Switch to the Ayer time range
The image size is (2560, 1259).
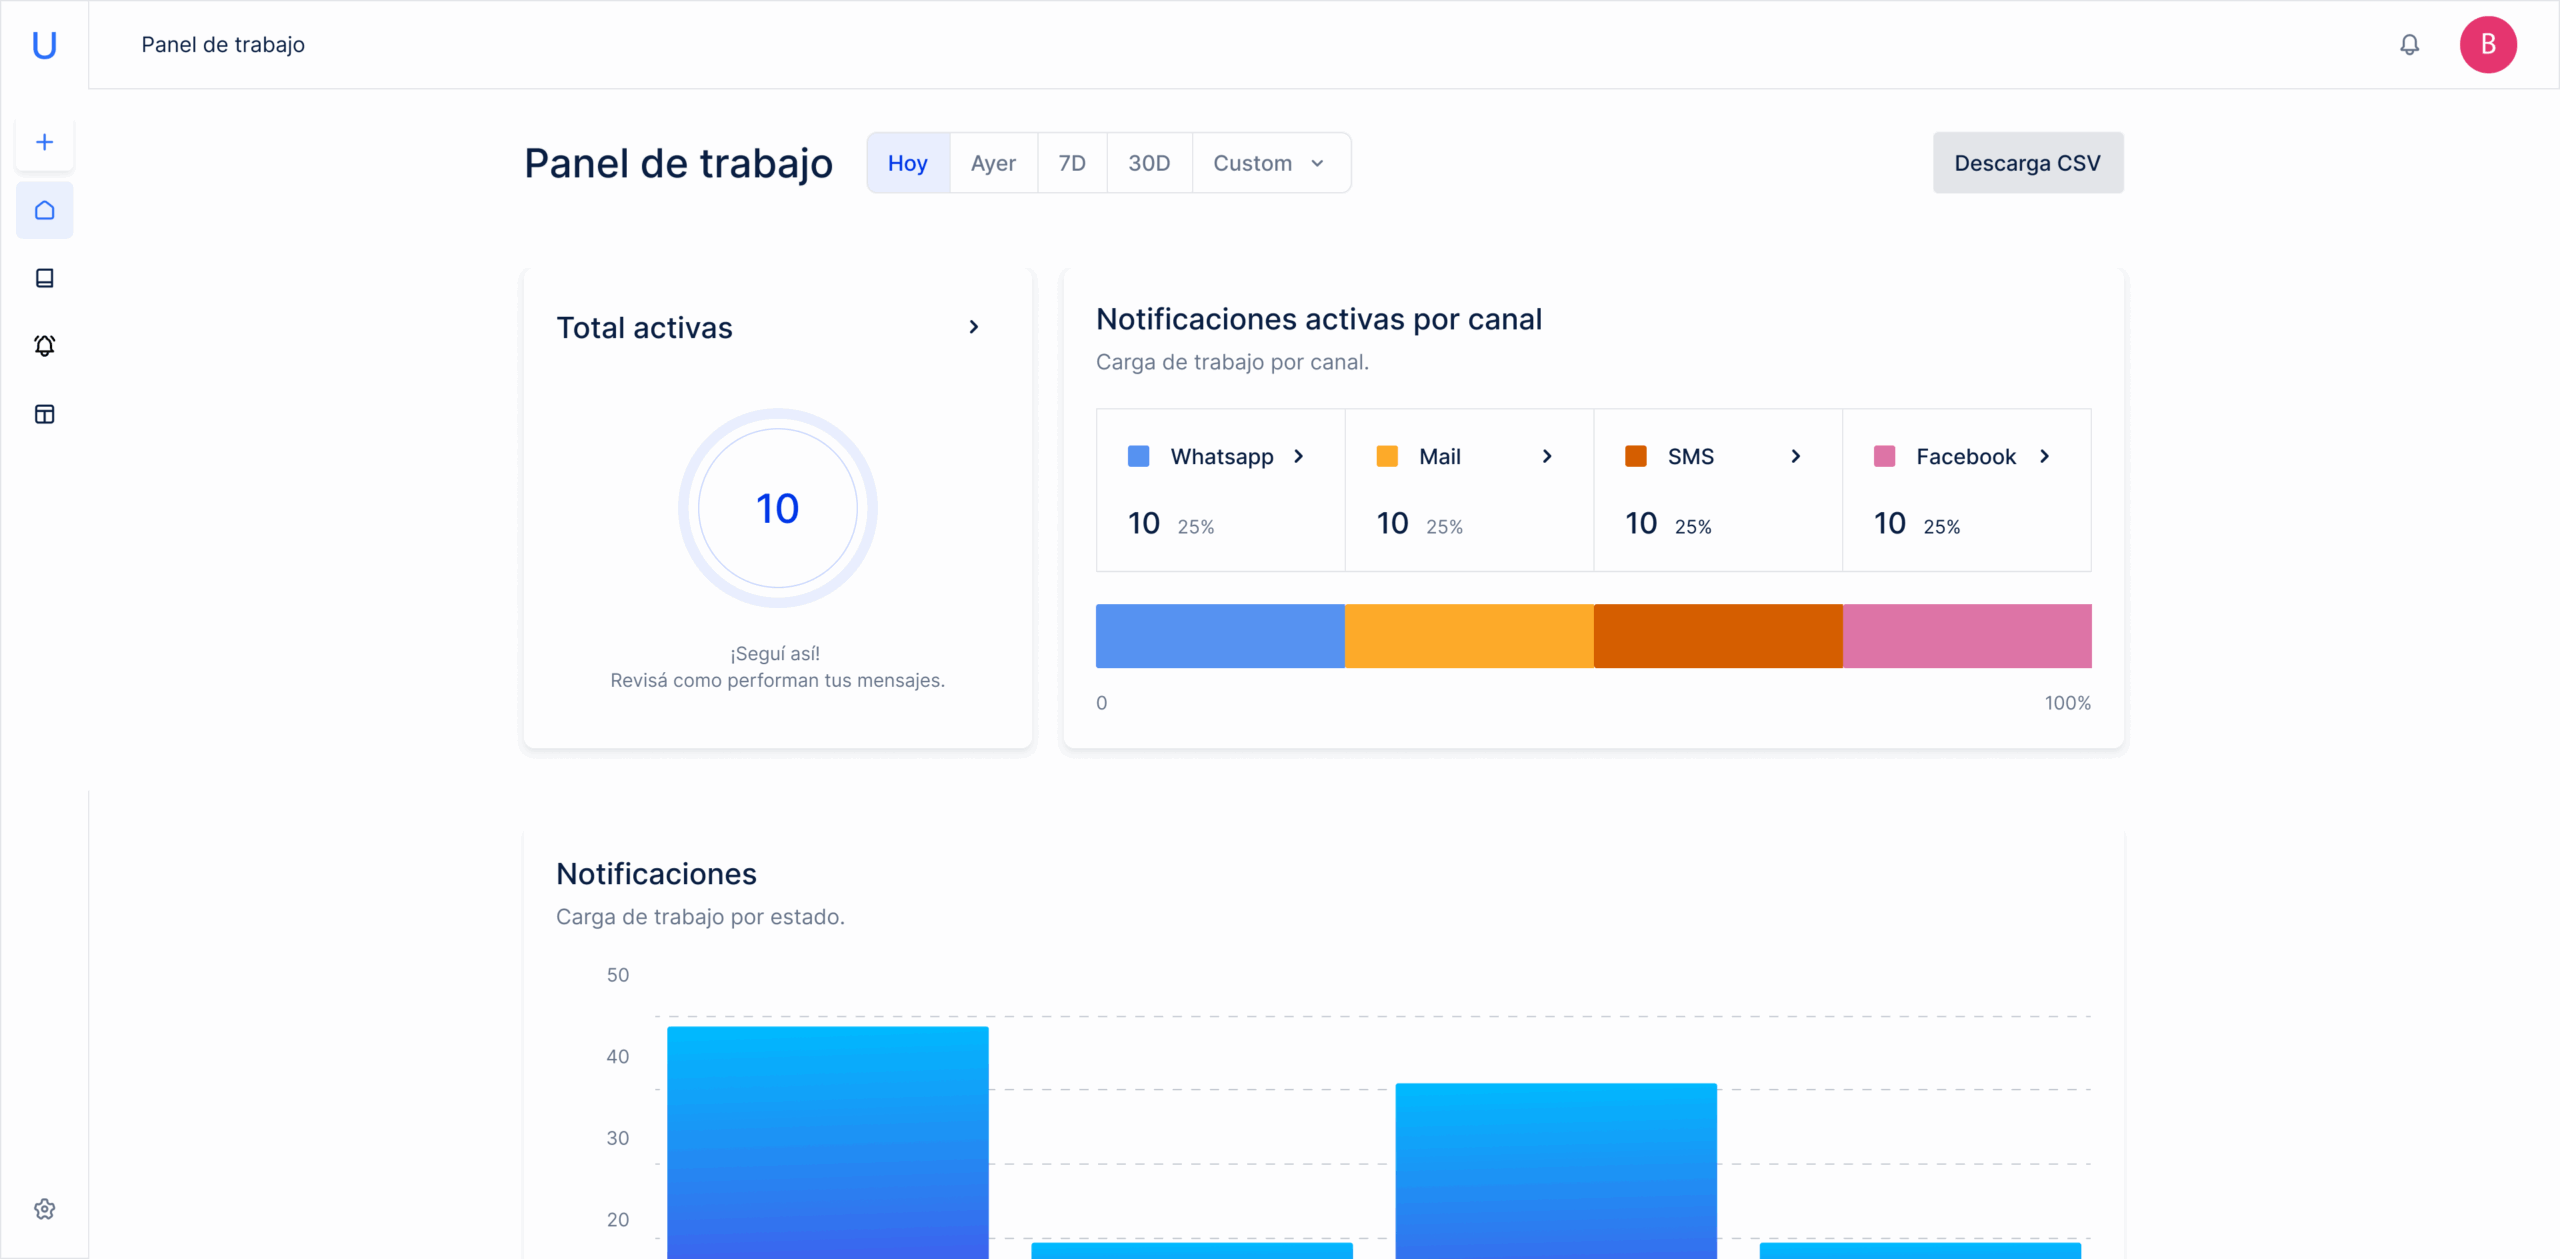[993, 163]
